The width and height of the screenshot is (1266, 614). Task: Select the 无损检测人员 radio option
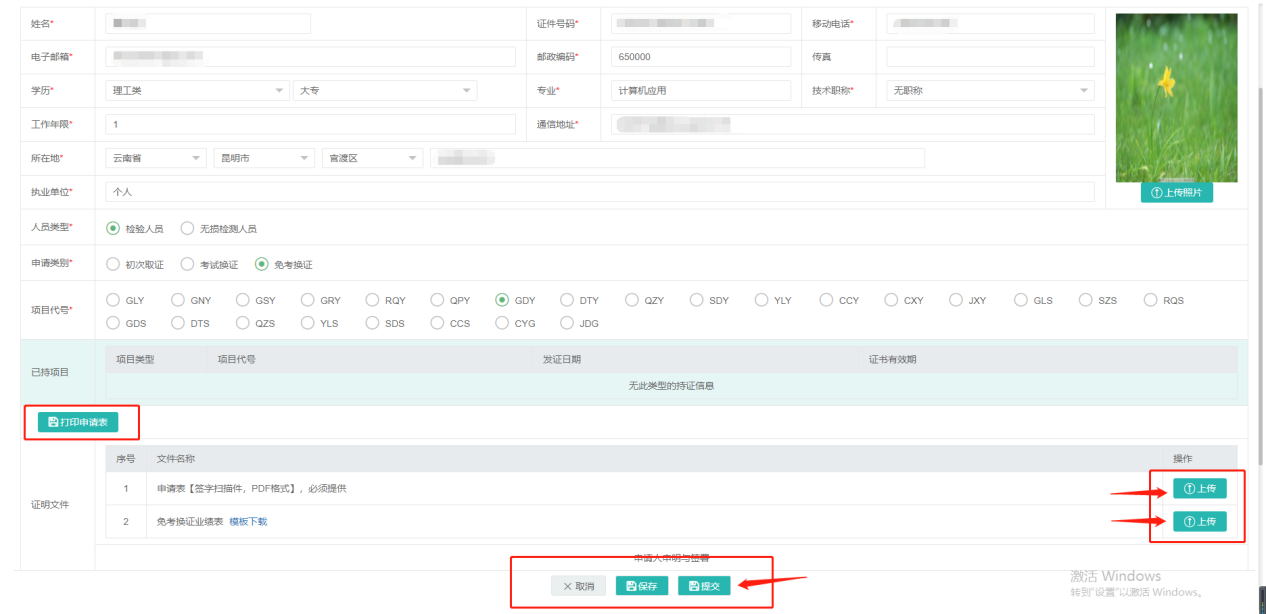[188, 228]
